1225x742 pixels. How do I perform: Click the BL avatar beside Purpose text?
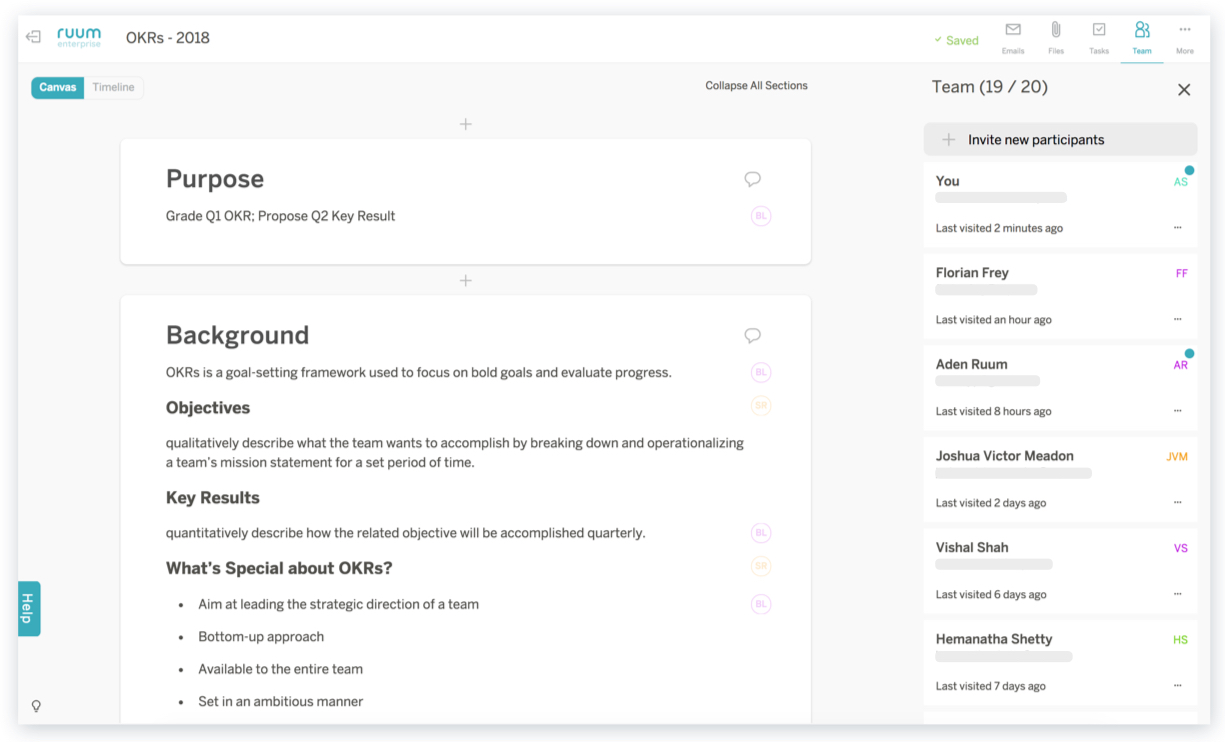coord(761,216)
